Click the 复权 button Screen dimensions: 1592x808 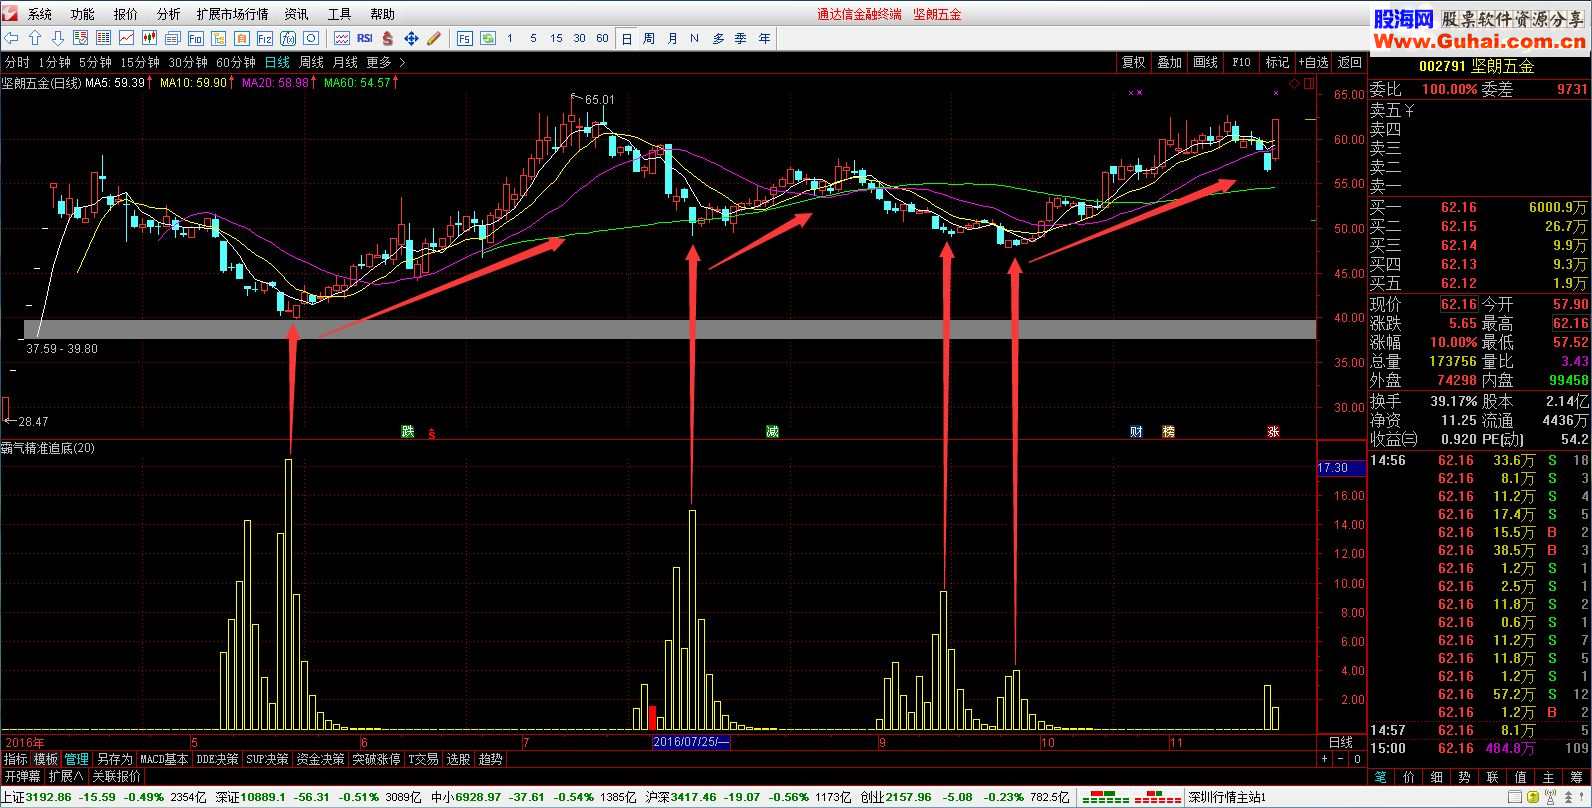(1134, 62)
